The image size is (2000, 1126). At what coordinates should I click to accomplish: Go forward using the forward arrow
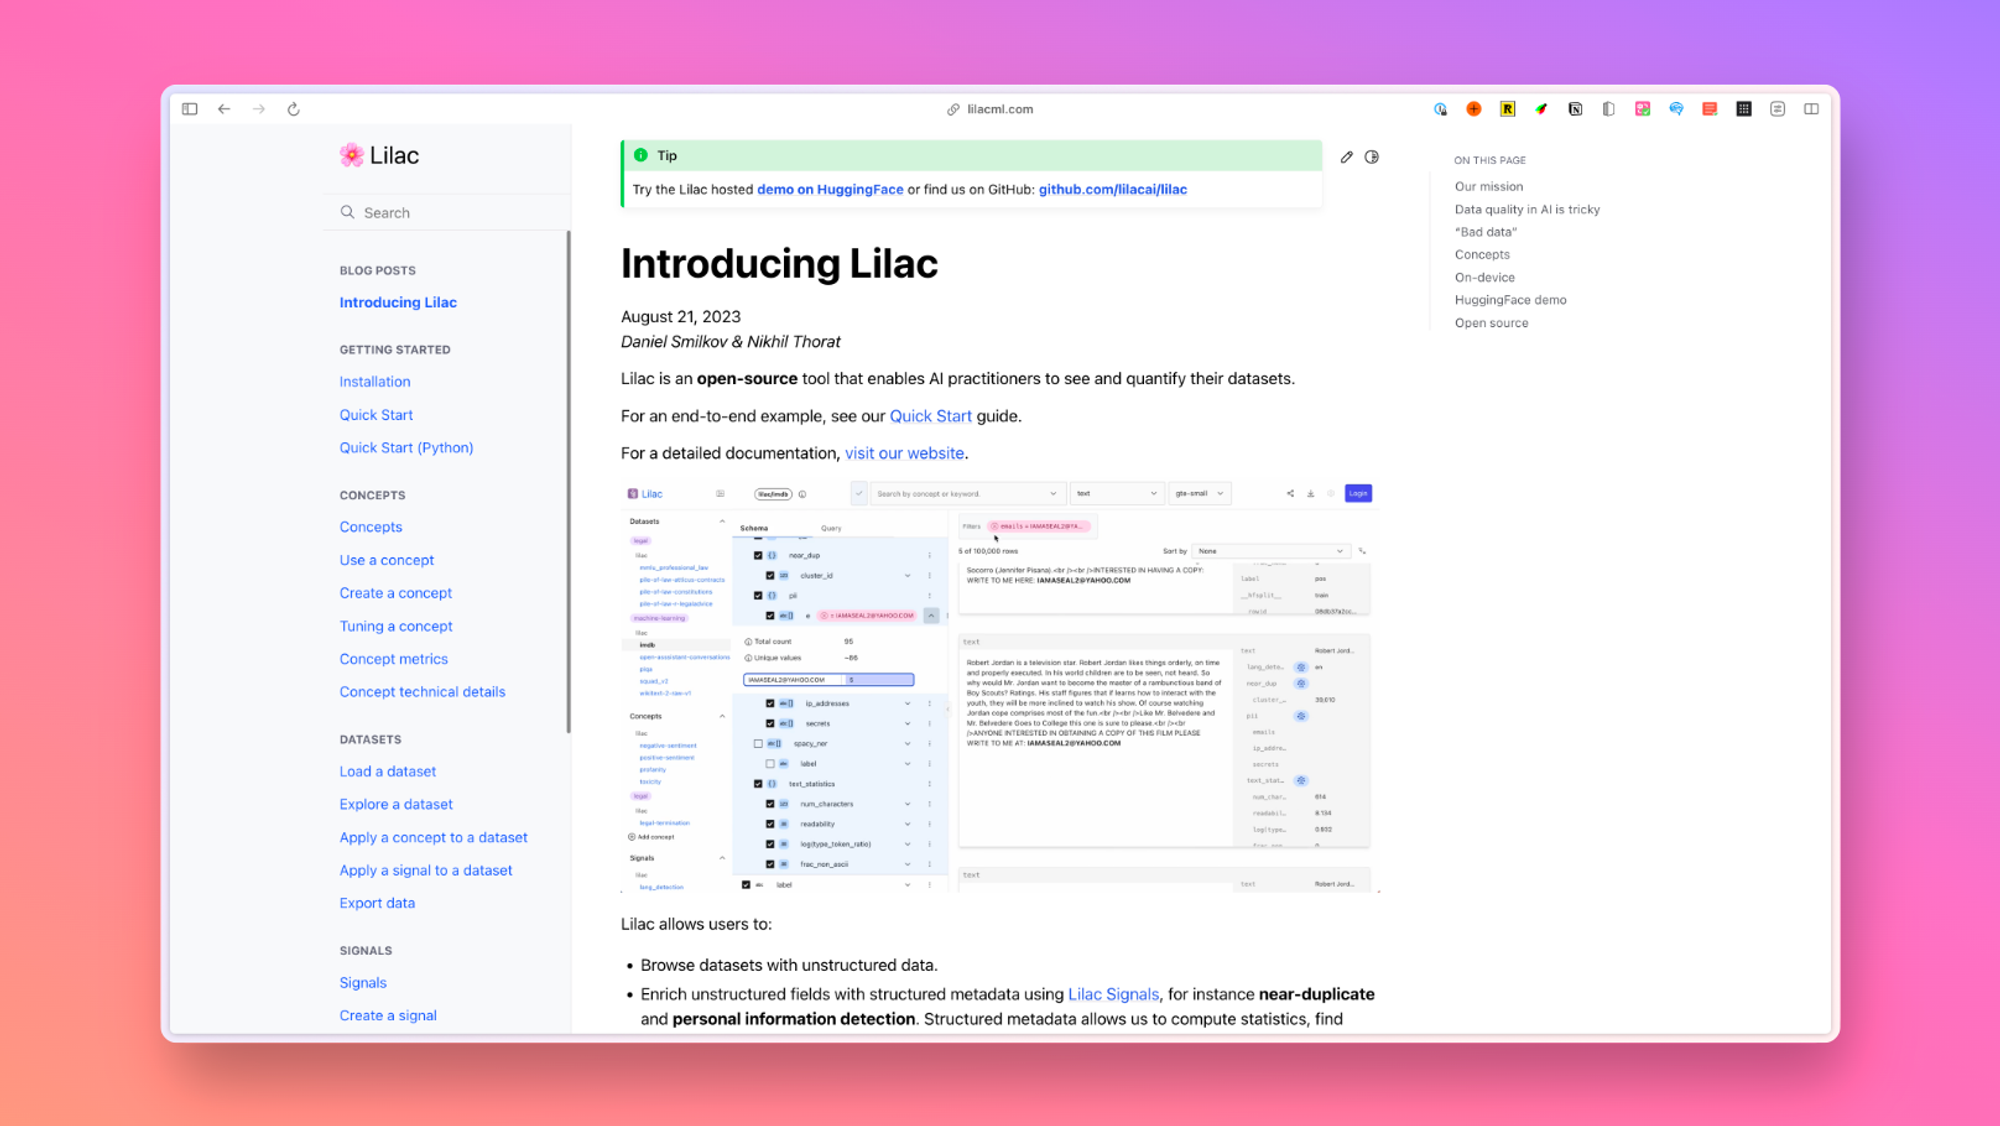click(x=259, y=109)
